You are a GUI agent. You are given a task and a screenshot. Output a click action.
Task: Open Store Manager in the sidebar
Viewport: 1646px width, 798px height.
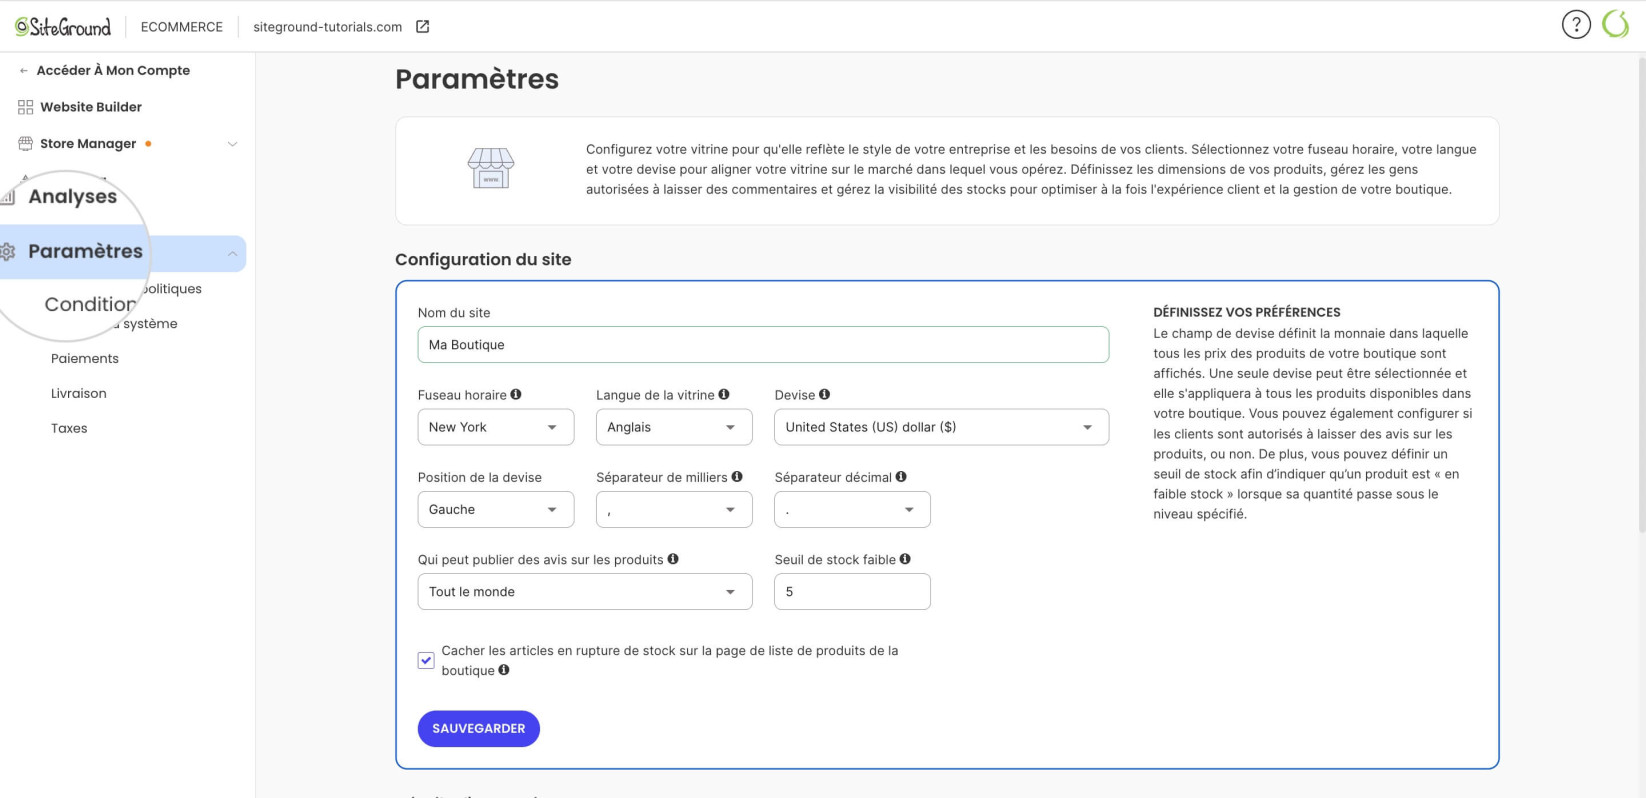88,144
